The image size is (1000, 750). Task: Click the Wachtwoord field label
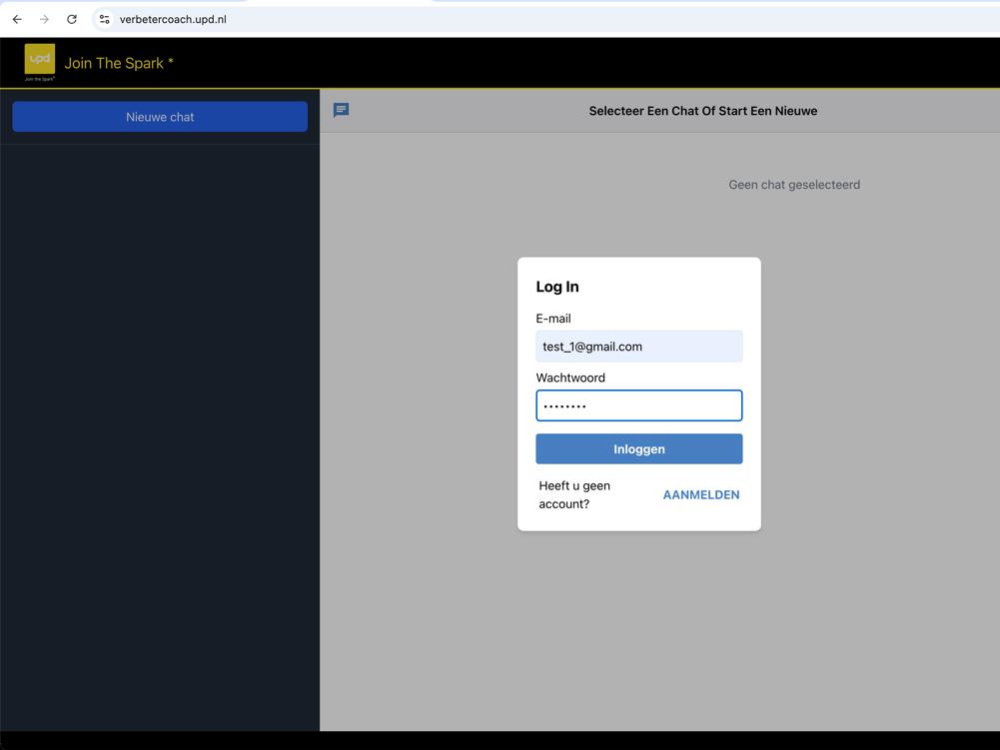570,378
